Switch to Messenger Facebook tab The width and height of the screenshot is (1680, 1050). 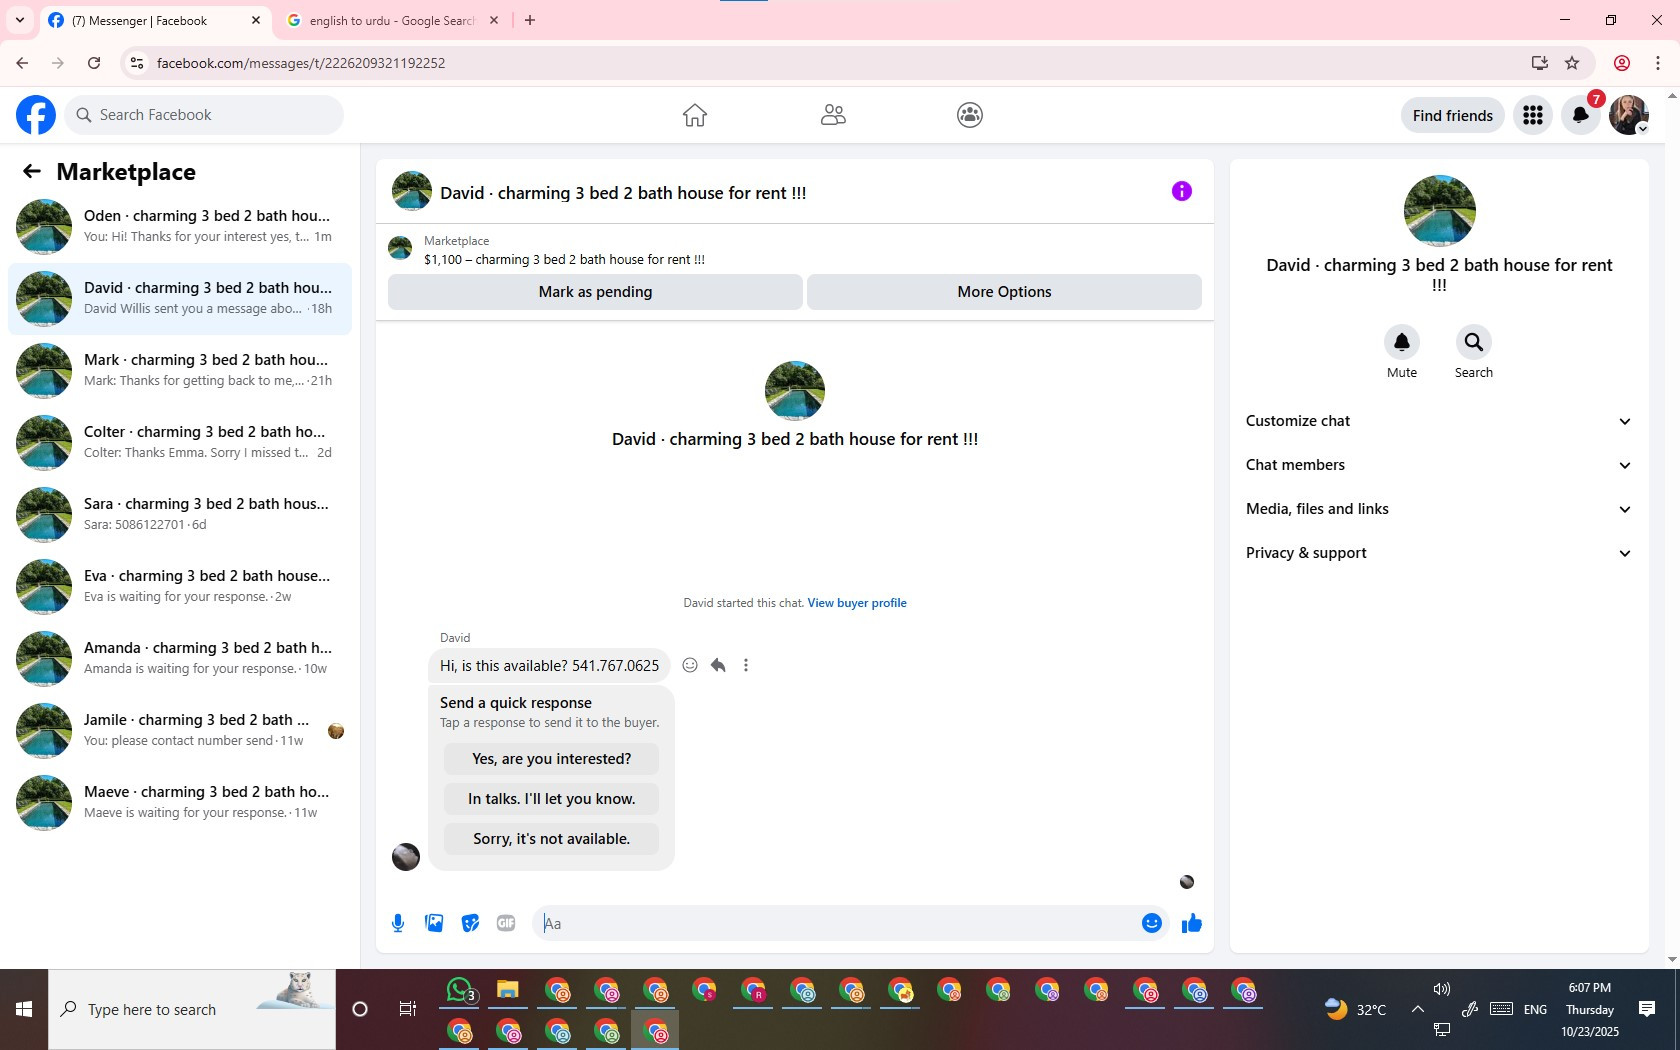pos(155,20)
